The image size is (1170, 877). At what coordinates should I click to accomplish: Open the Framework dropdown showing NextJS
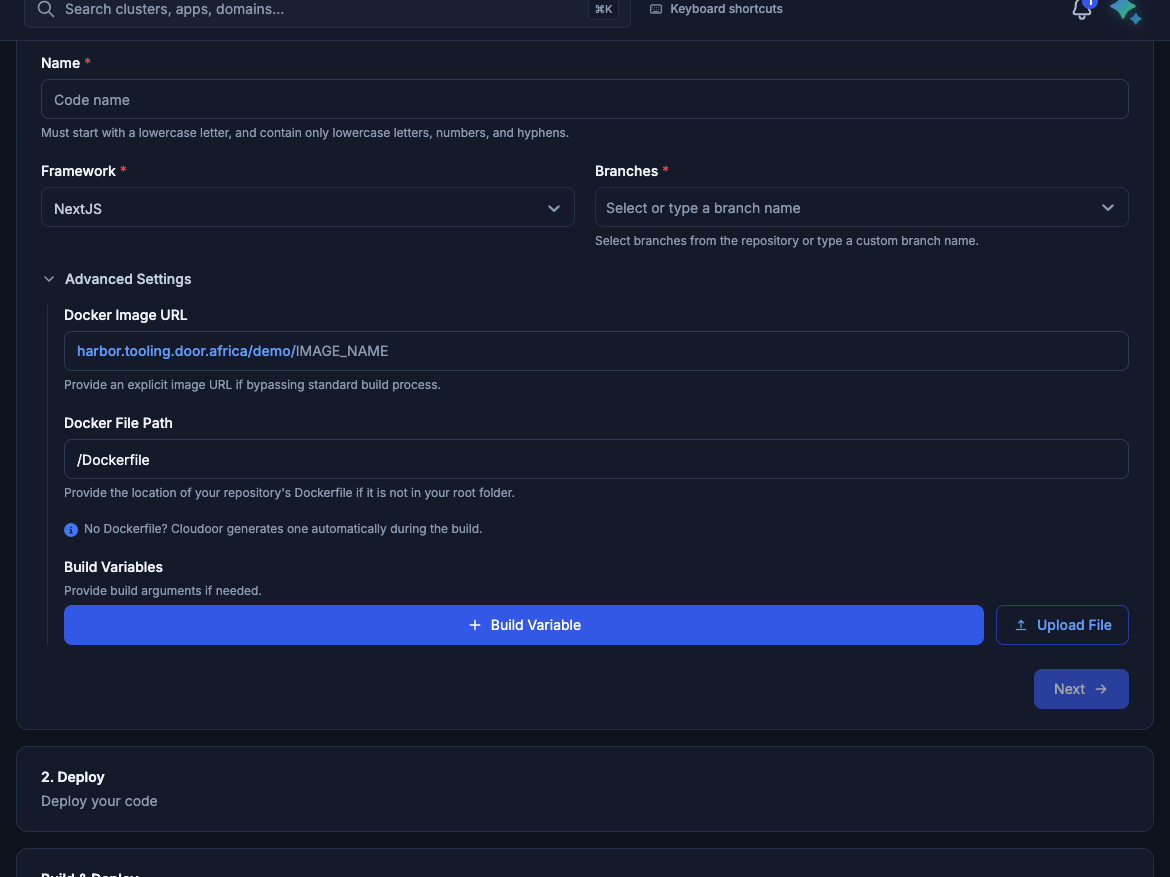(x=307, y=207)
